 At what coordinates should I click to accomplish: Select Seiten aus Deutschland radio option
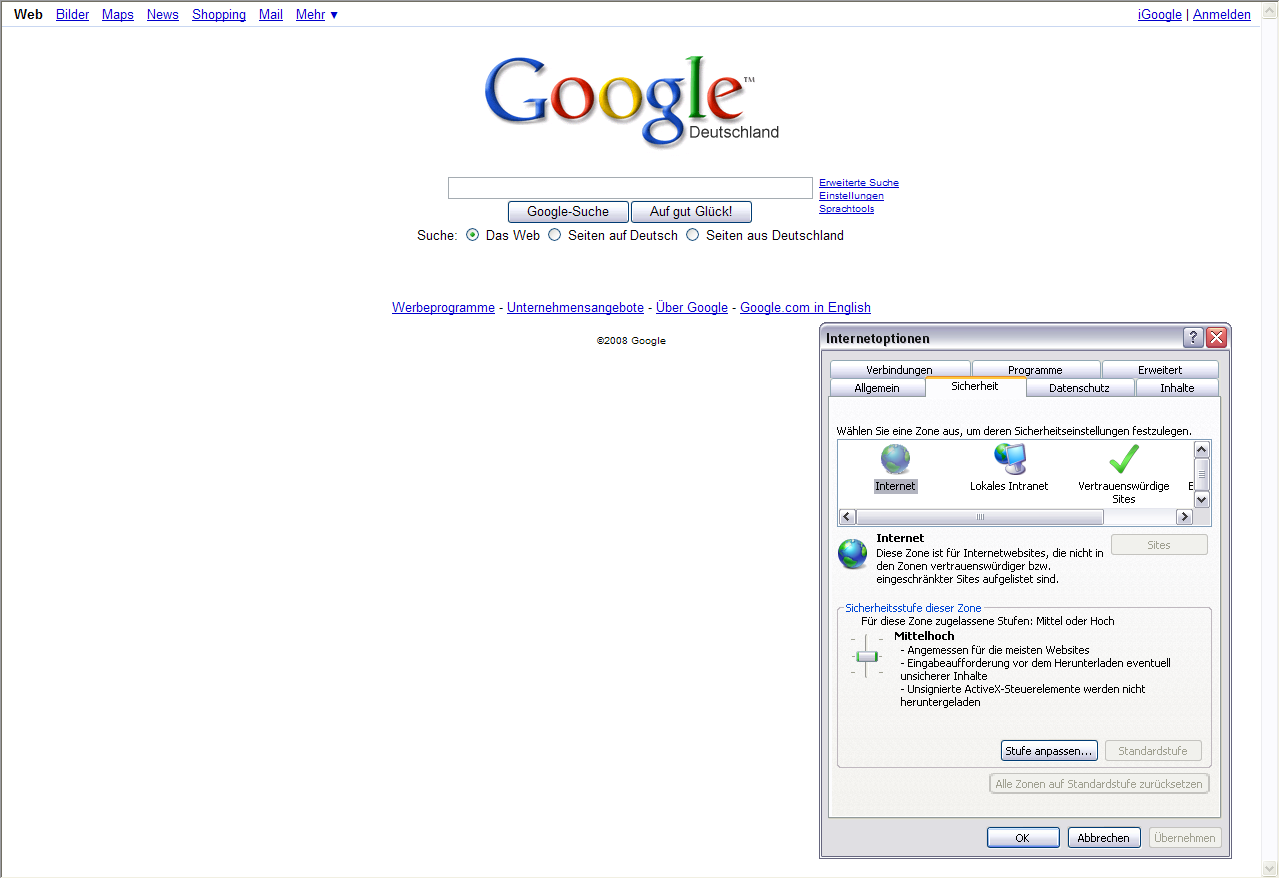tap(693, 236)
